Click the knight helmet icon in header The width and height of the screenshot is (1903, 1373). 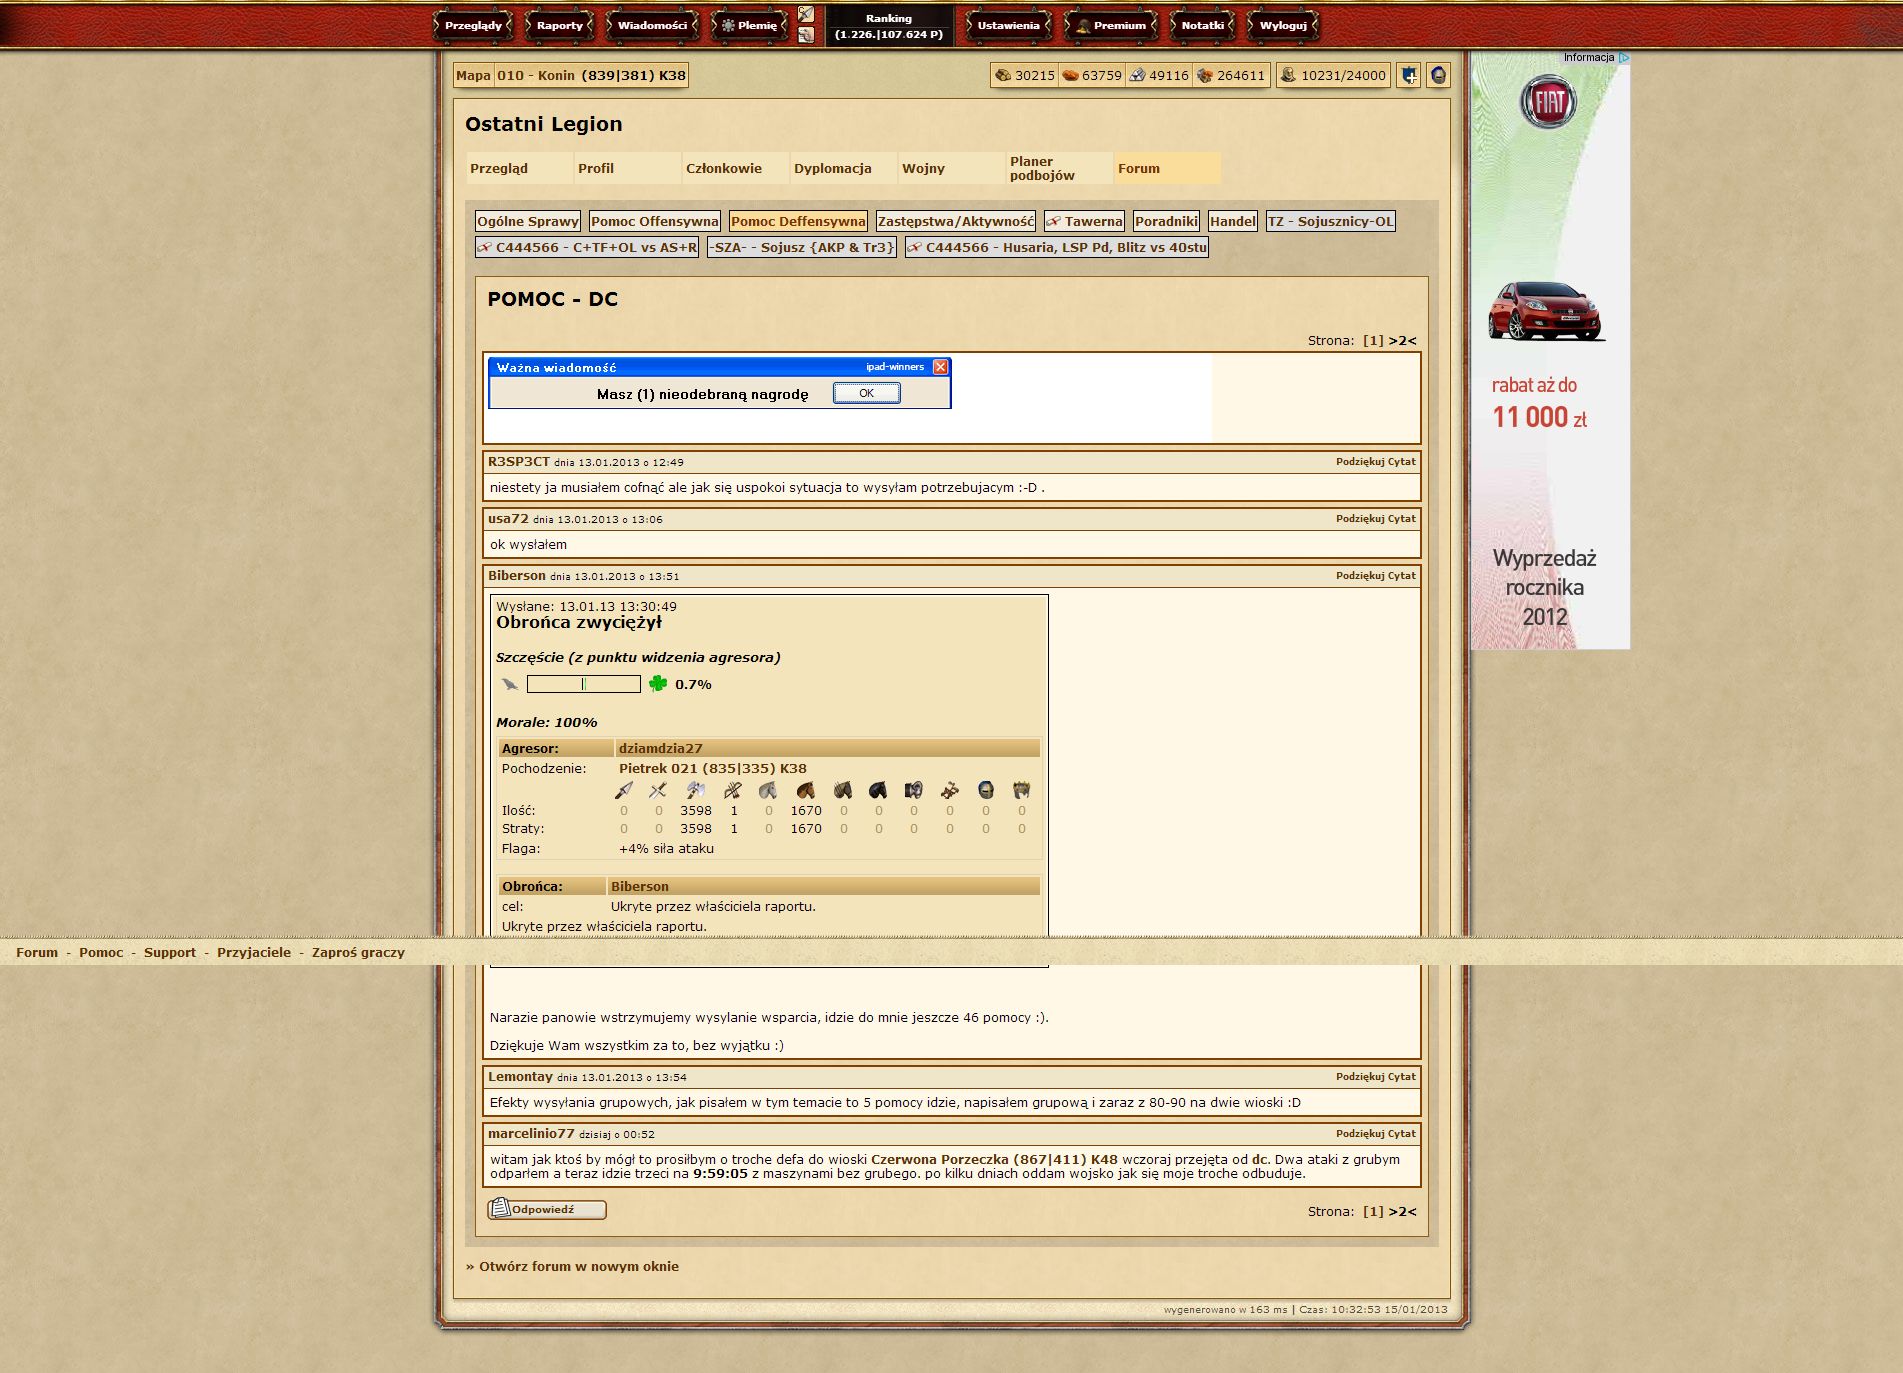point(1438,75)
